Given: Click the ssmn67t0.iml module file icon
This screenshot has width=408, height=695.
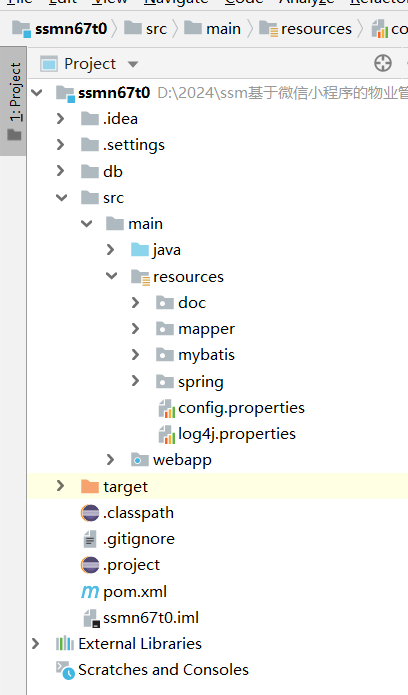Looking at the screenshot, I should click(x=91, y=618).
